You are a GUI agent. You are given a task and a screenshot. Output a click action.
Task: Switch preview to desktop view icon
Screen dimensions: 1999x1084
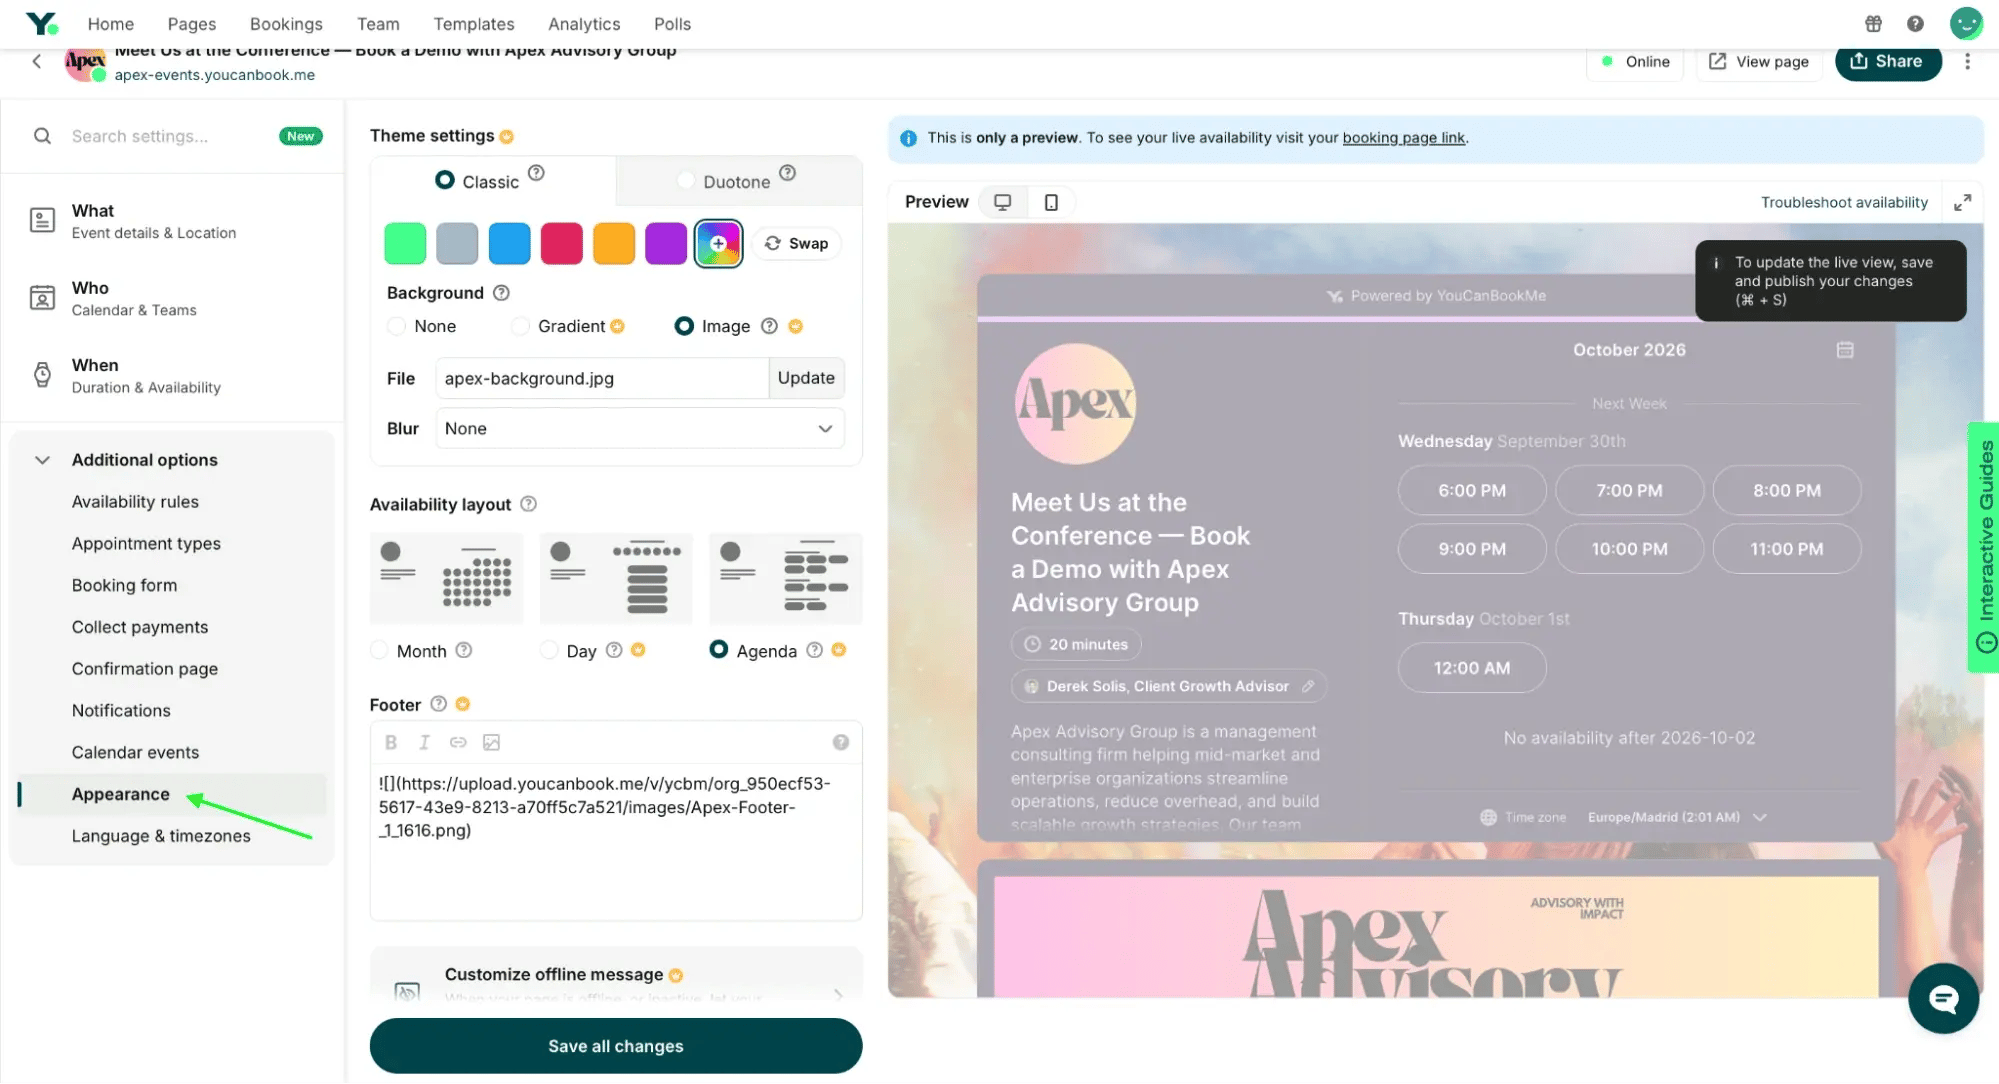coord(1002,202)
